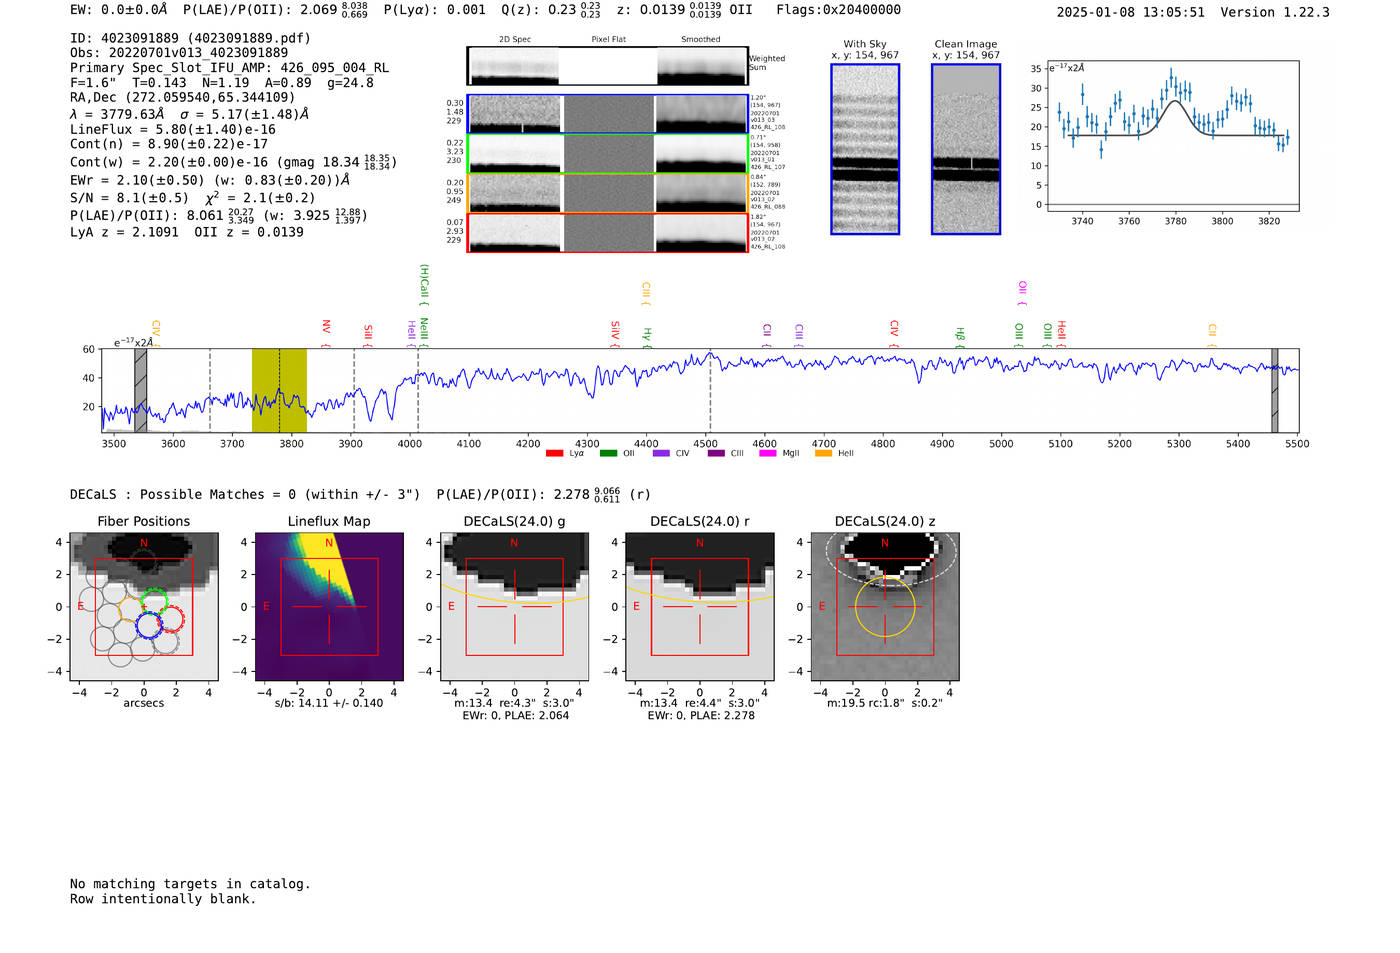Click the yellow highlighted band in the spectrum
The image size is (1400, 953).
click(x=279, y=390)
